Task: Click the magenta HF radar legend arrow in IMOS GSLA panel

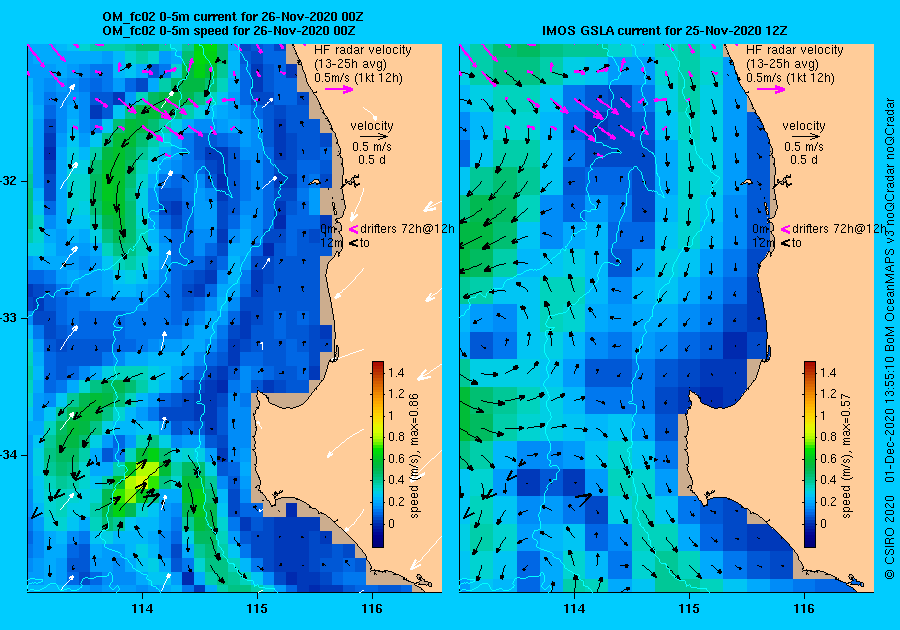Action: tap(771, 89)
